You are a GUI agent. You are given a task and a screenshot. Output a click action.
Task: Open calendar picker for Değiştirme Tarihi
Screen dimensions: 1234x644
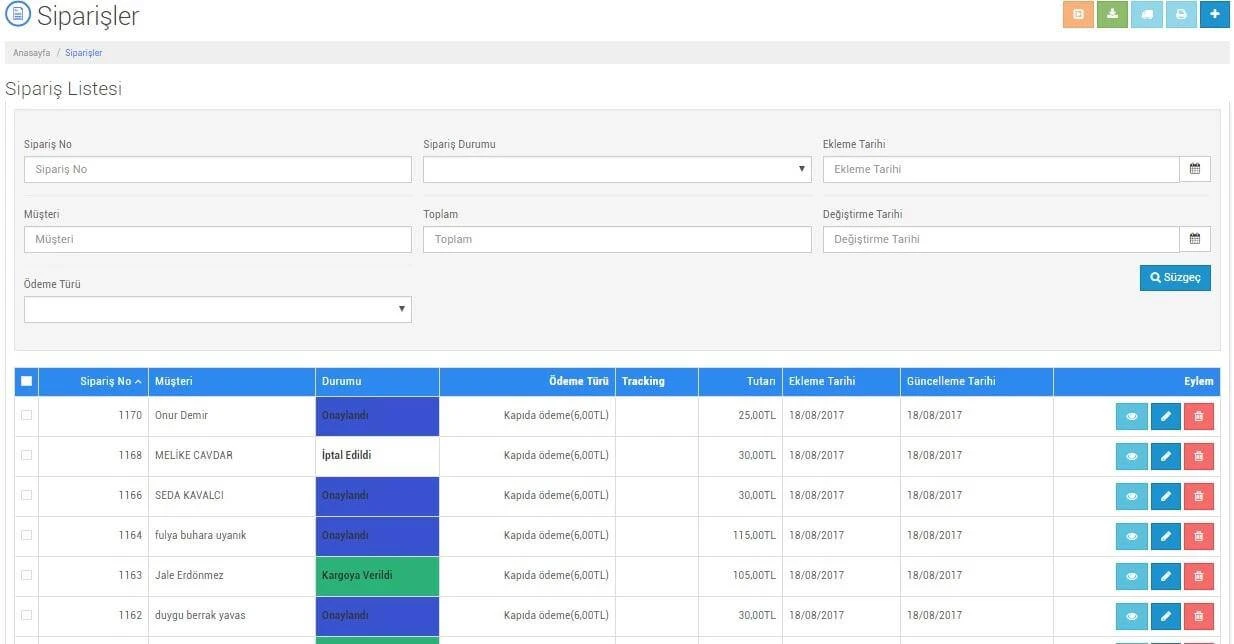[x=1194, y=239]
